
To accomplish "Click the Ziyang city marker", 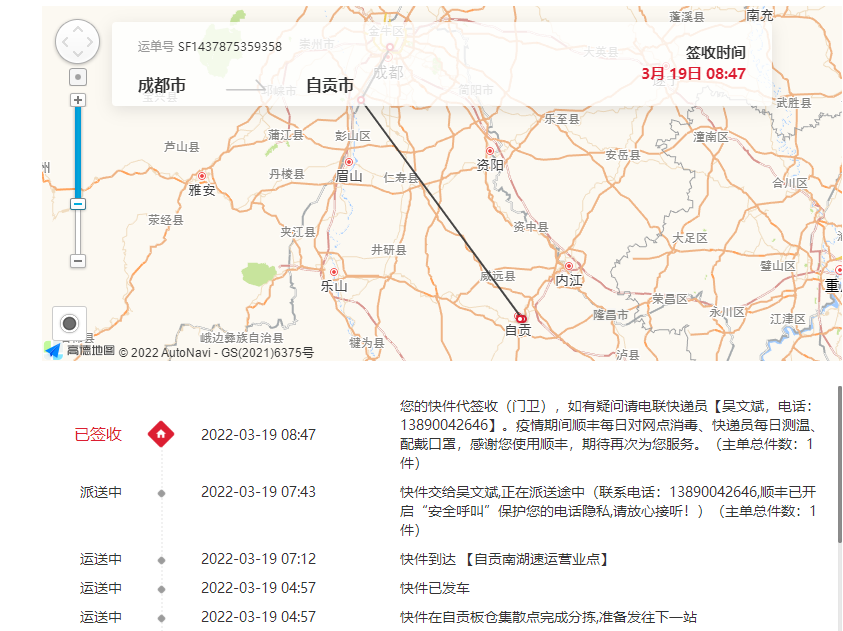I will tap(490, 151).
